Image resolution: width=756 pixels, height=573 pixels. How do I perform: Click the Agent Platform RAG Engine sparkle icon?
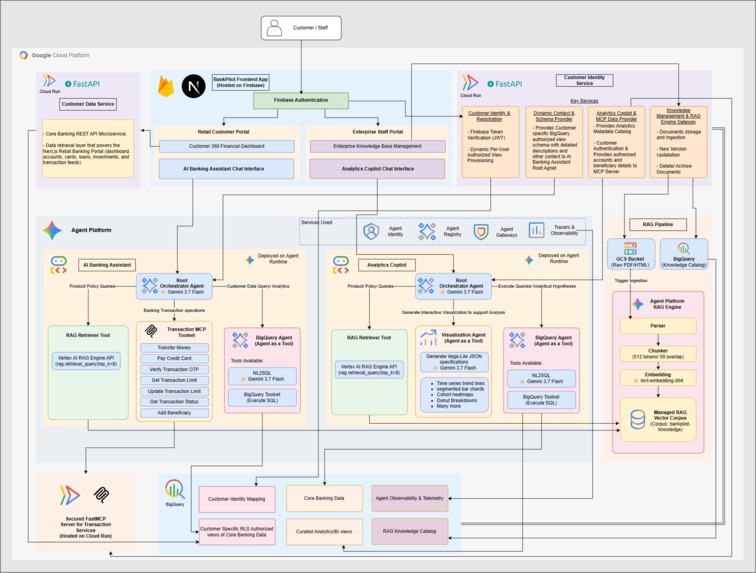(x=638, y=304)
